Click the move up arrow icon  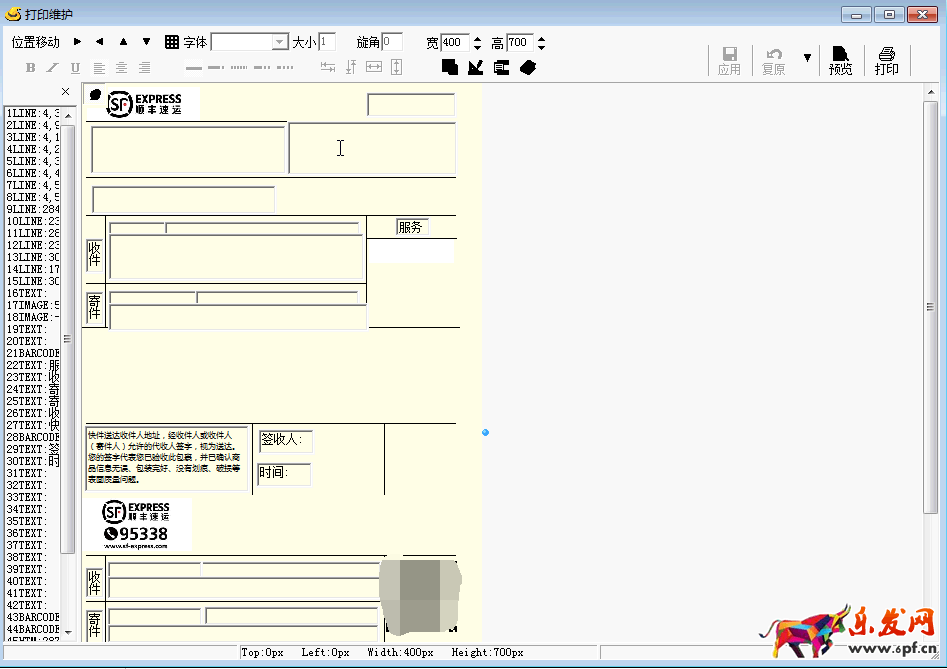[x=123, y=42]
